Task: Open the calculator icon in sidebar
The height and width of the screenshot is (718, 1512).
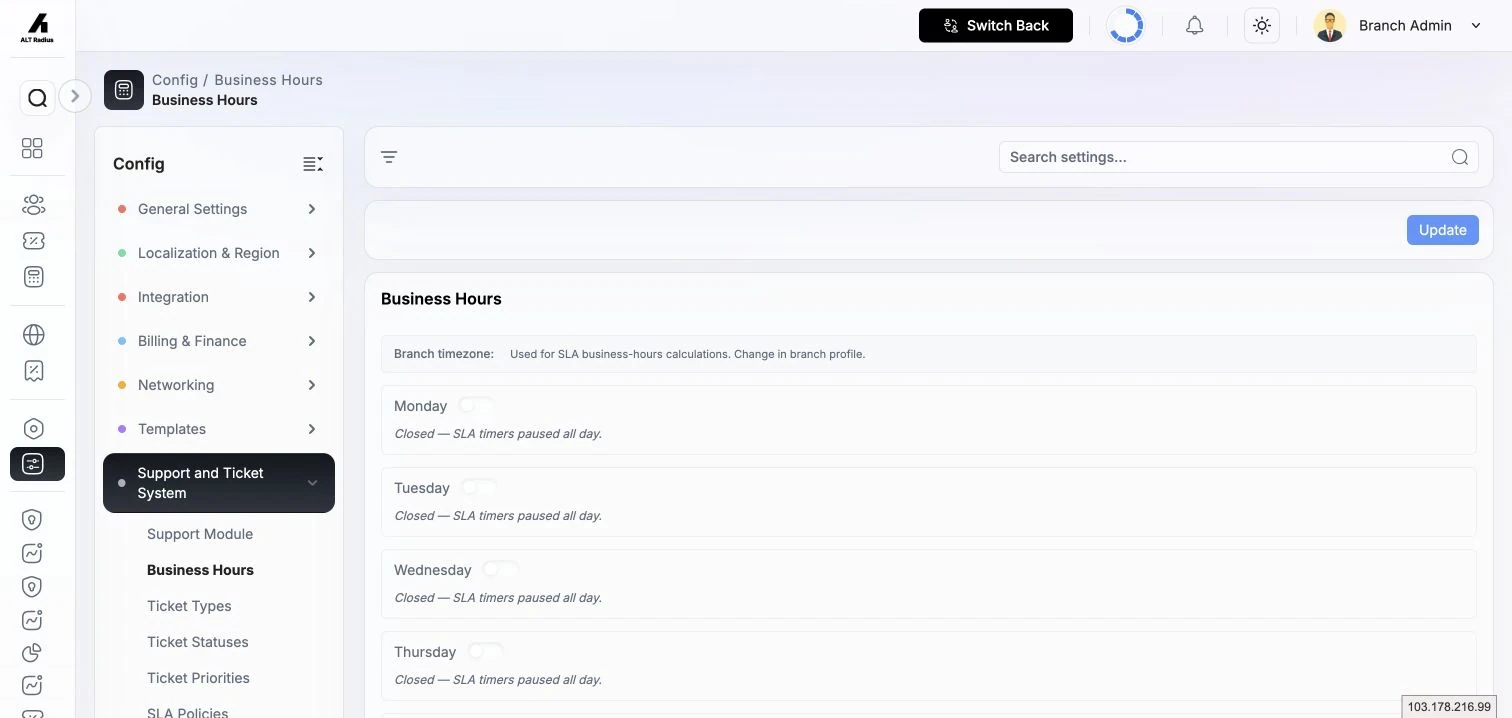Action: (33, 277)
